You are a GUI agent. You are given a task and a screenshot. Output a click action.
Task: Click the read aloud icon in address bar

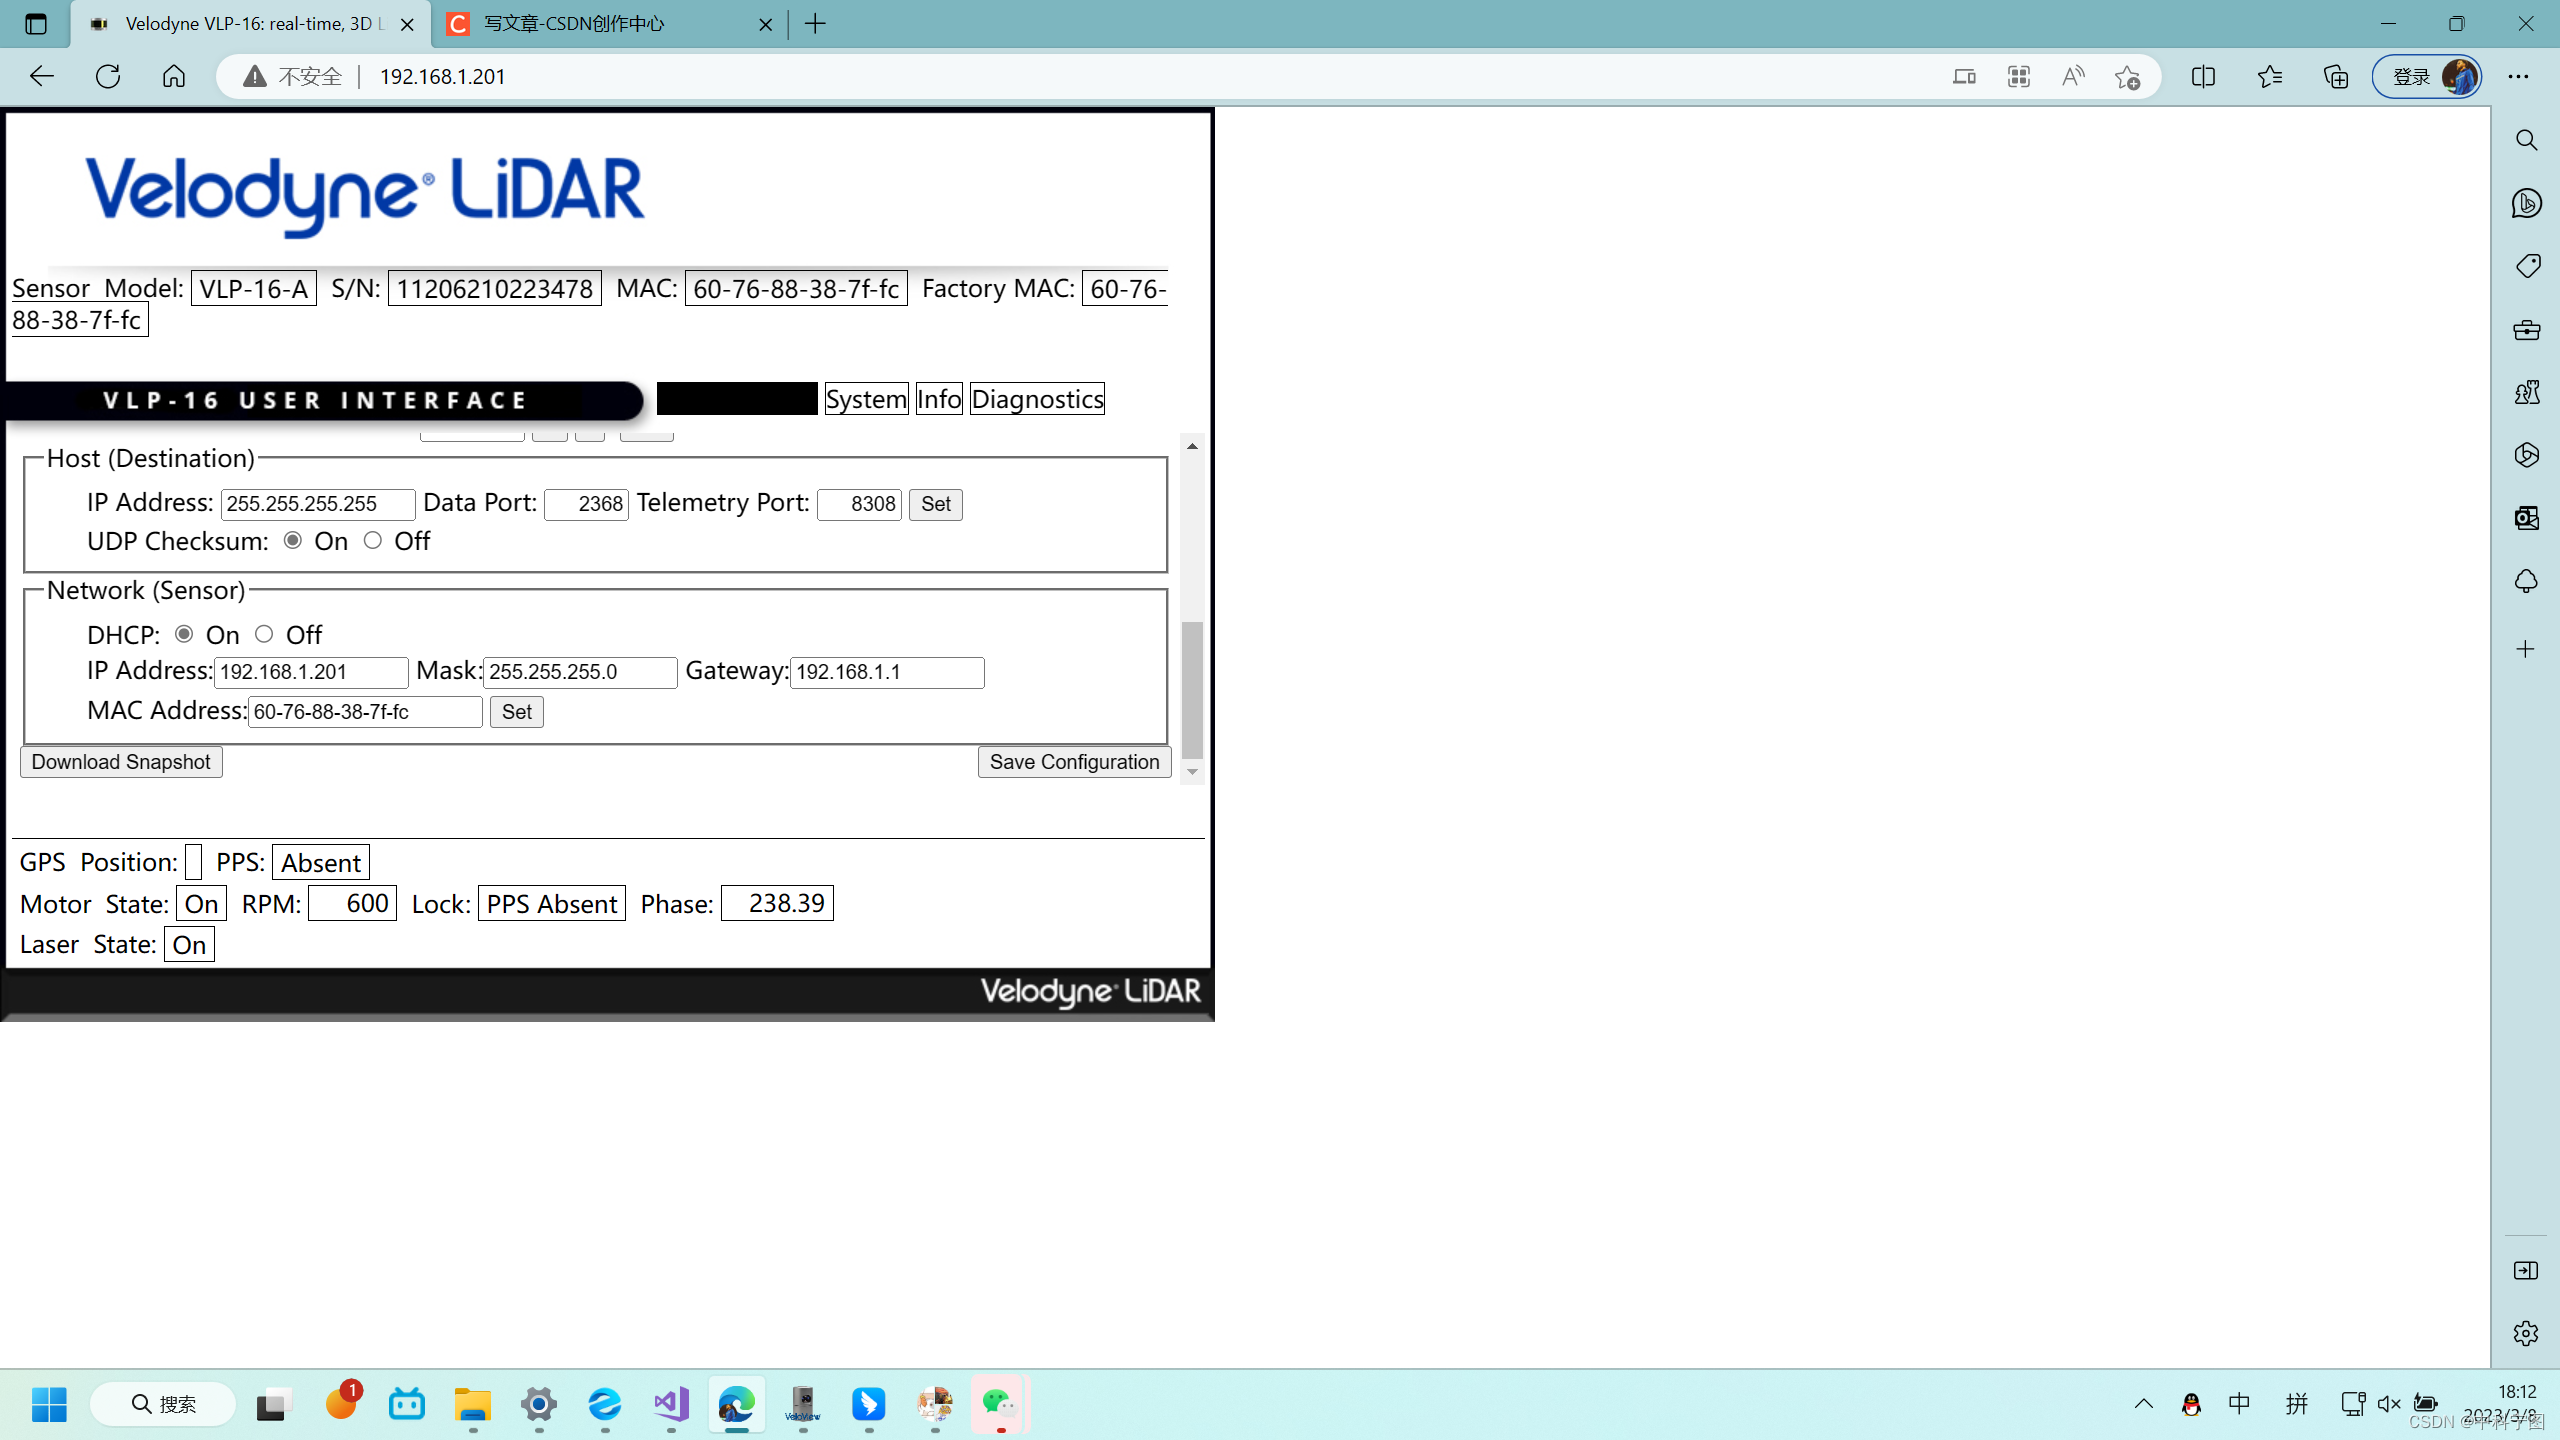click(x=2073, y=76)
